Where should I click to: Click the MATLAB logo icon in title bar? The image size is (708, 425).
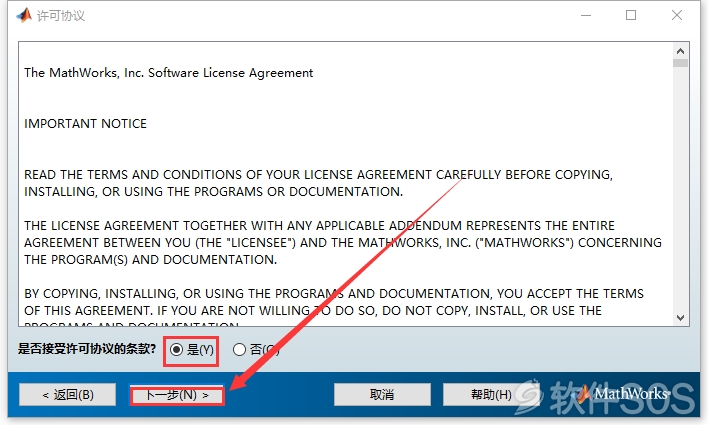(24, 15)
